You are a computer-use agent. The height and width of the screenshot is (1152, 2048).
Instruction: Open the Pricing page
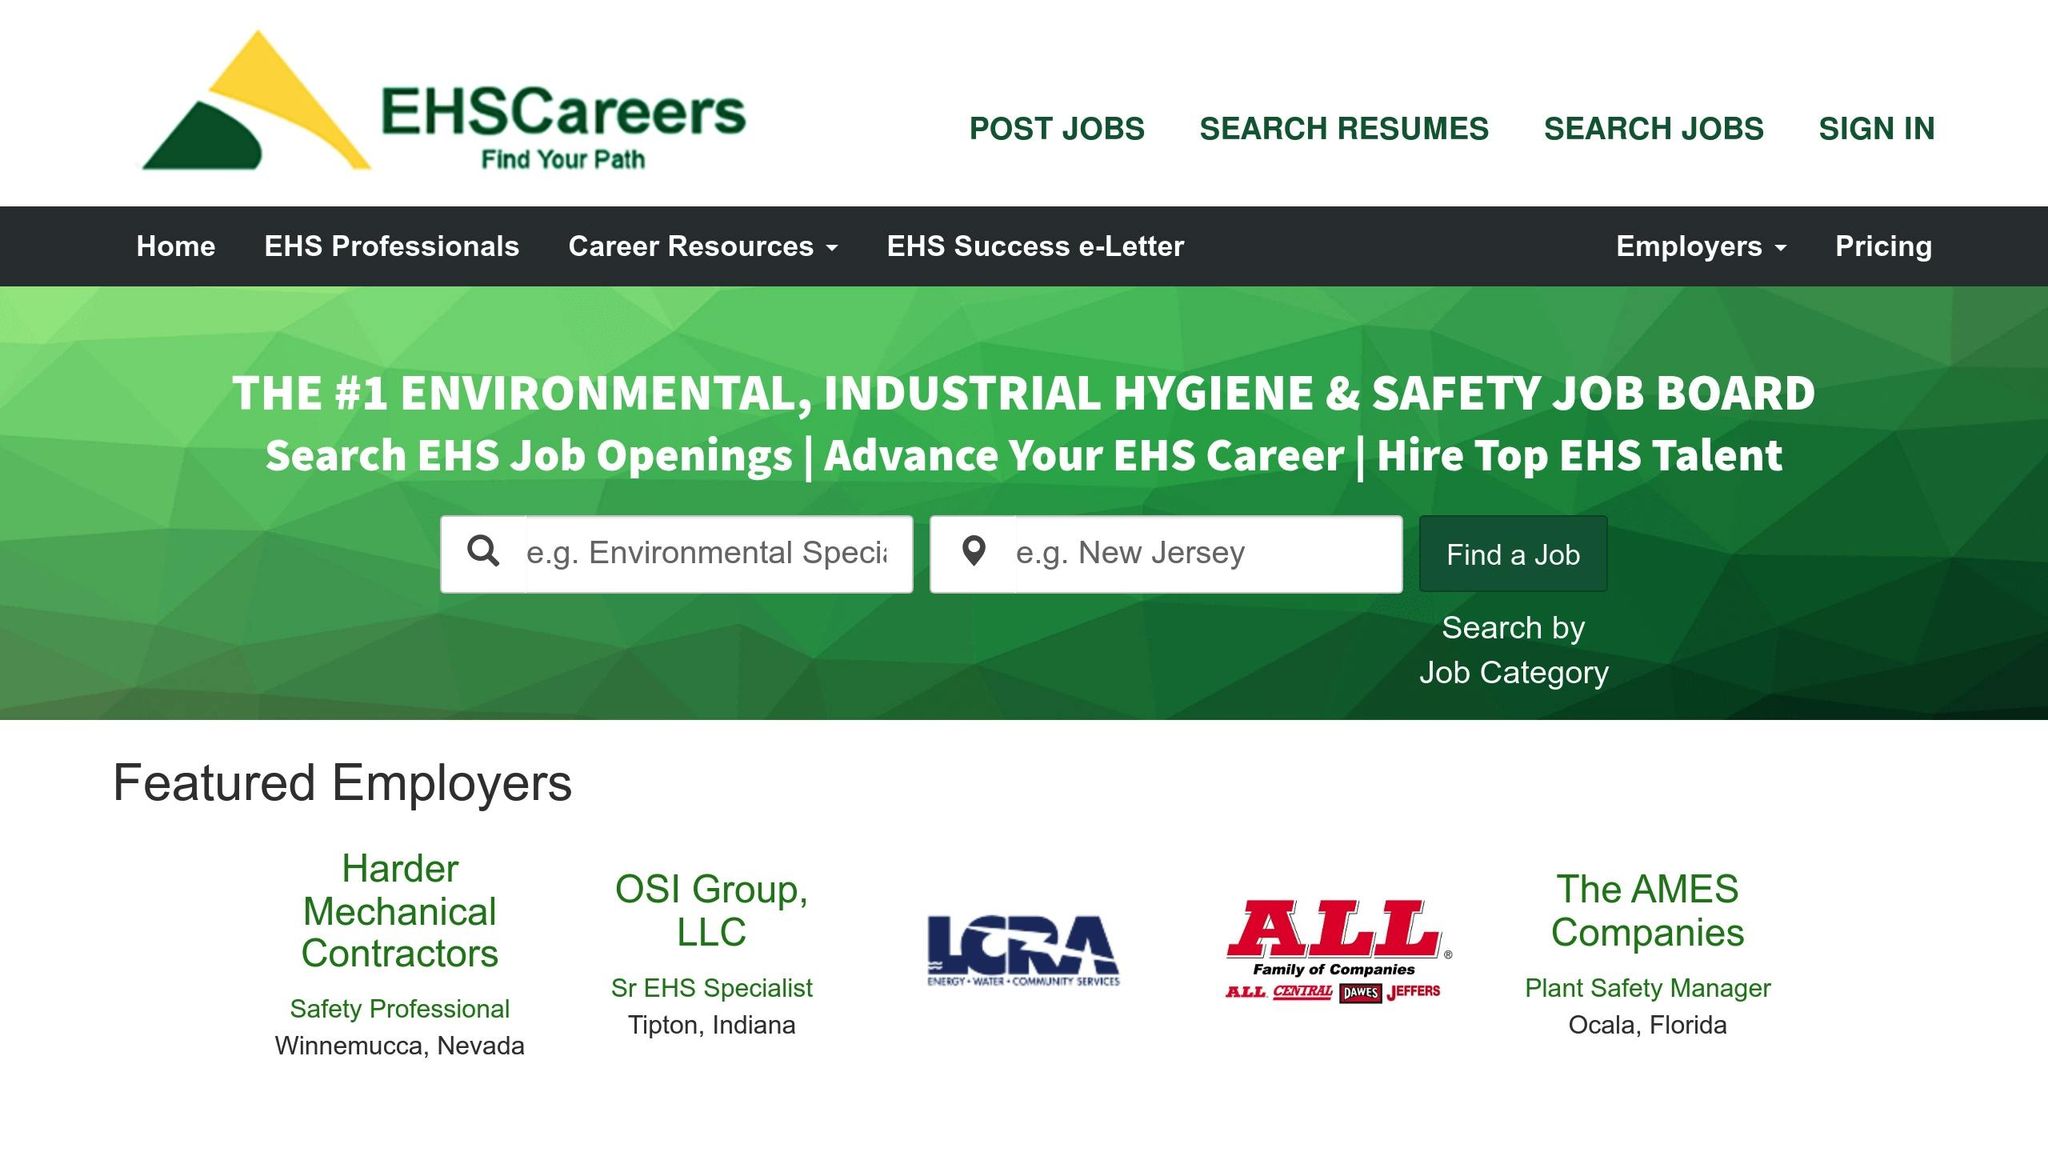(1883, 246)
